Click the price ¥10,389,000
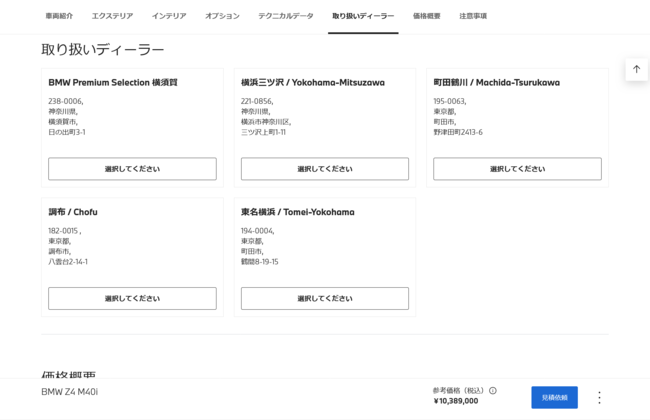This screenshot has width=650, height=420. [x=456, y=401]
